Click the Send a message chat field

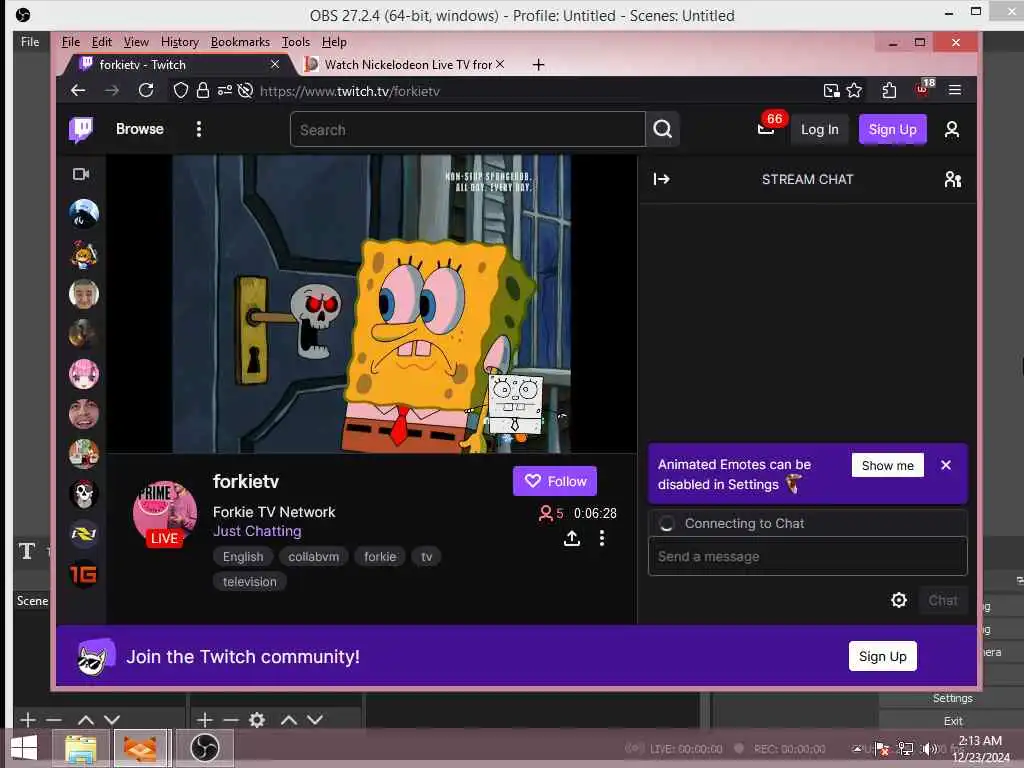[x=807, y=556]
